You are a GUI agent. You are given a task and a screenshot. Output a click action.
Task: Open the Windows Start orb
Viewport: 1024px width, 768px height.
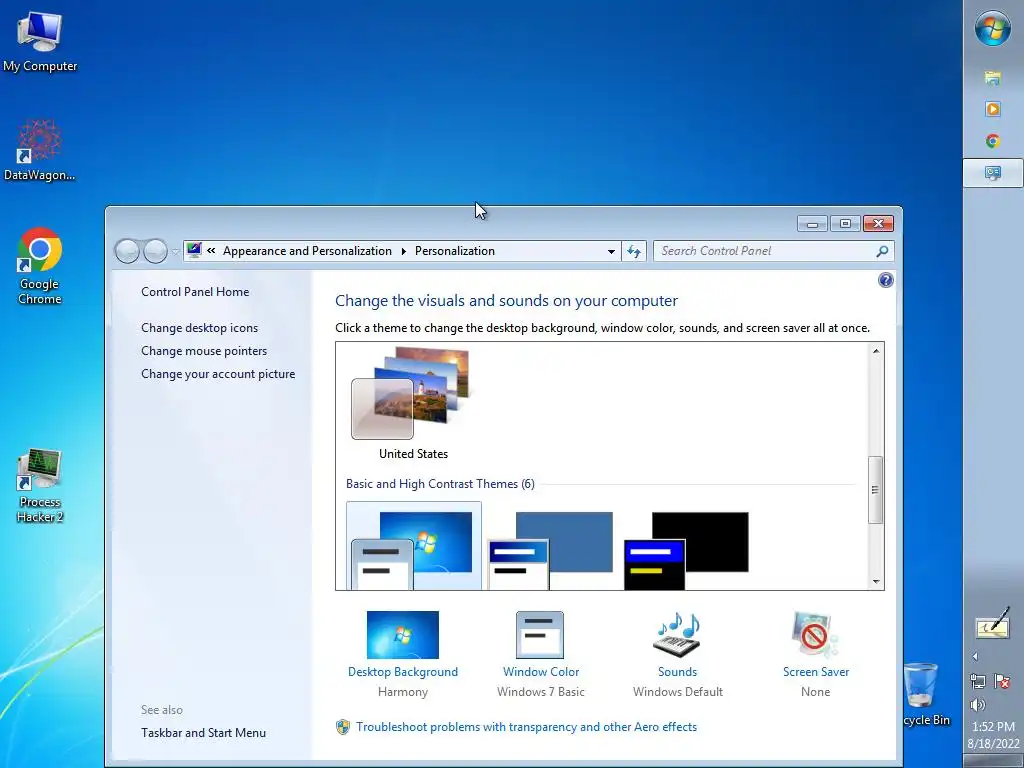click(x=993, y=29)
